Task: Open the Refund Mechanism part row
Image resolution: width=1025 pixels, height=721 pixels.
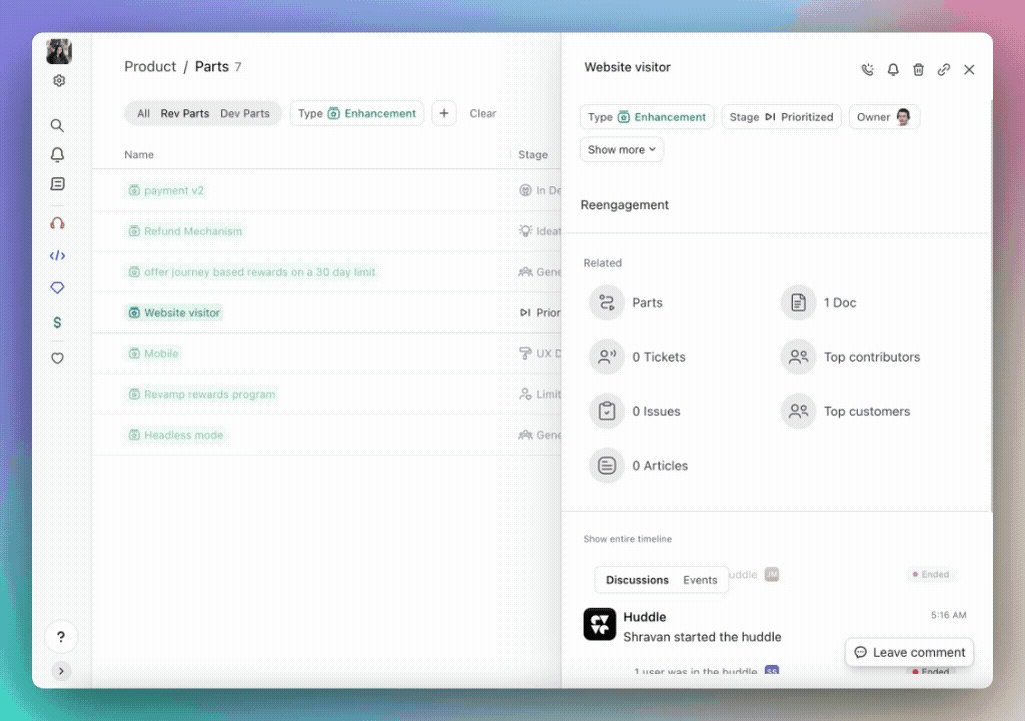Action: tap(193, 231)
